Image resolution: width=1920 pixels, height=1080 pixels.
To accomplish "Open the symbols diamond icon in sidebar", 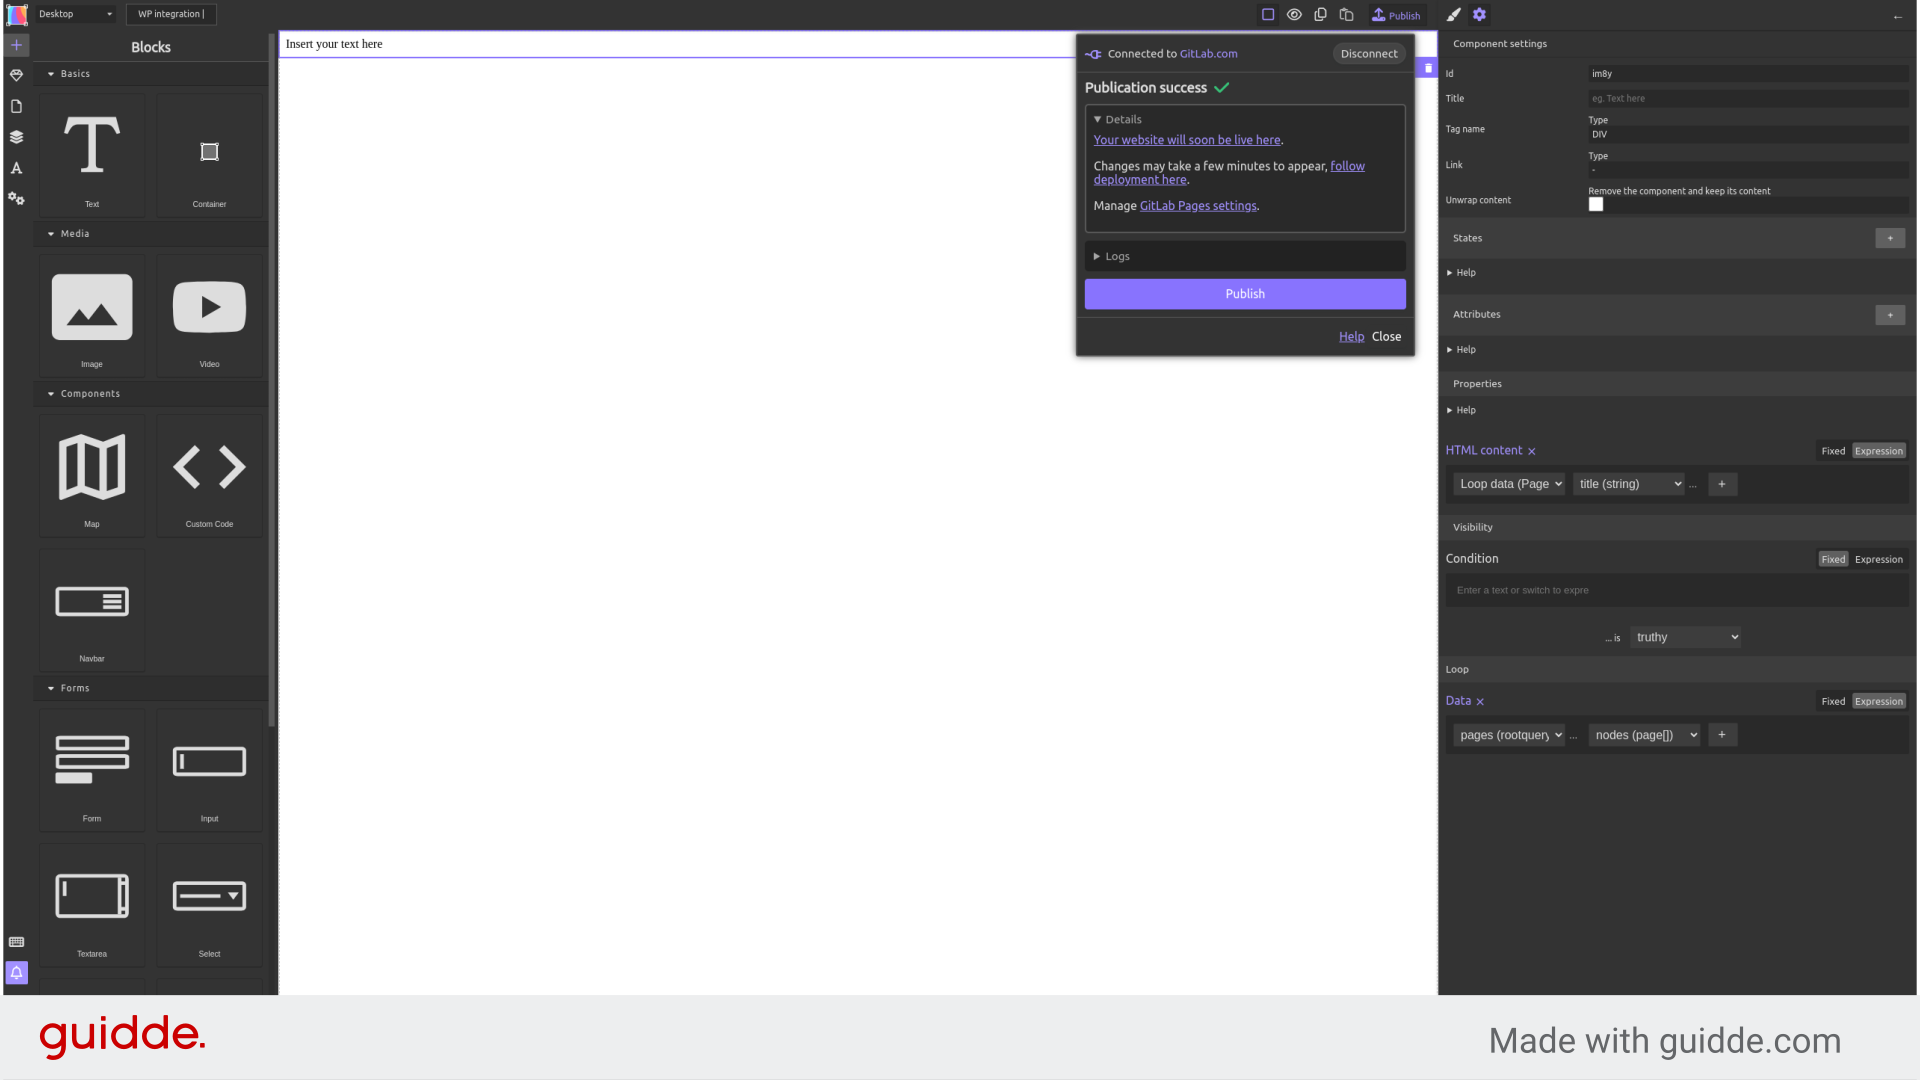I will 16,76.
